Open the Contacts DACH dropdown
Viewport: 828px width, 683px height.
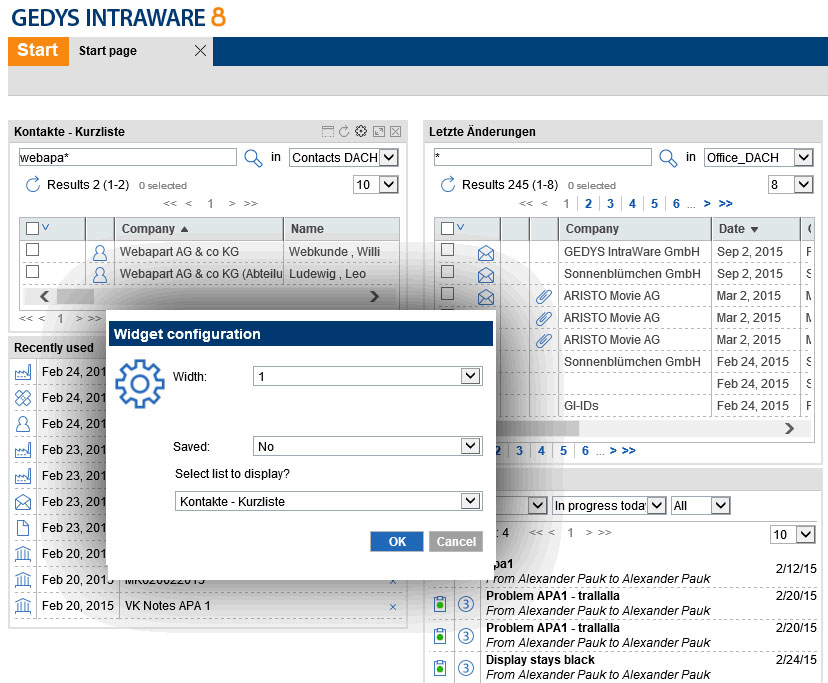click(x=344, y=157)
